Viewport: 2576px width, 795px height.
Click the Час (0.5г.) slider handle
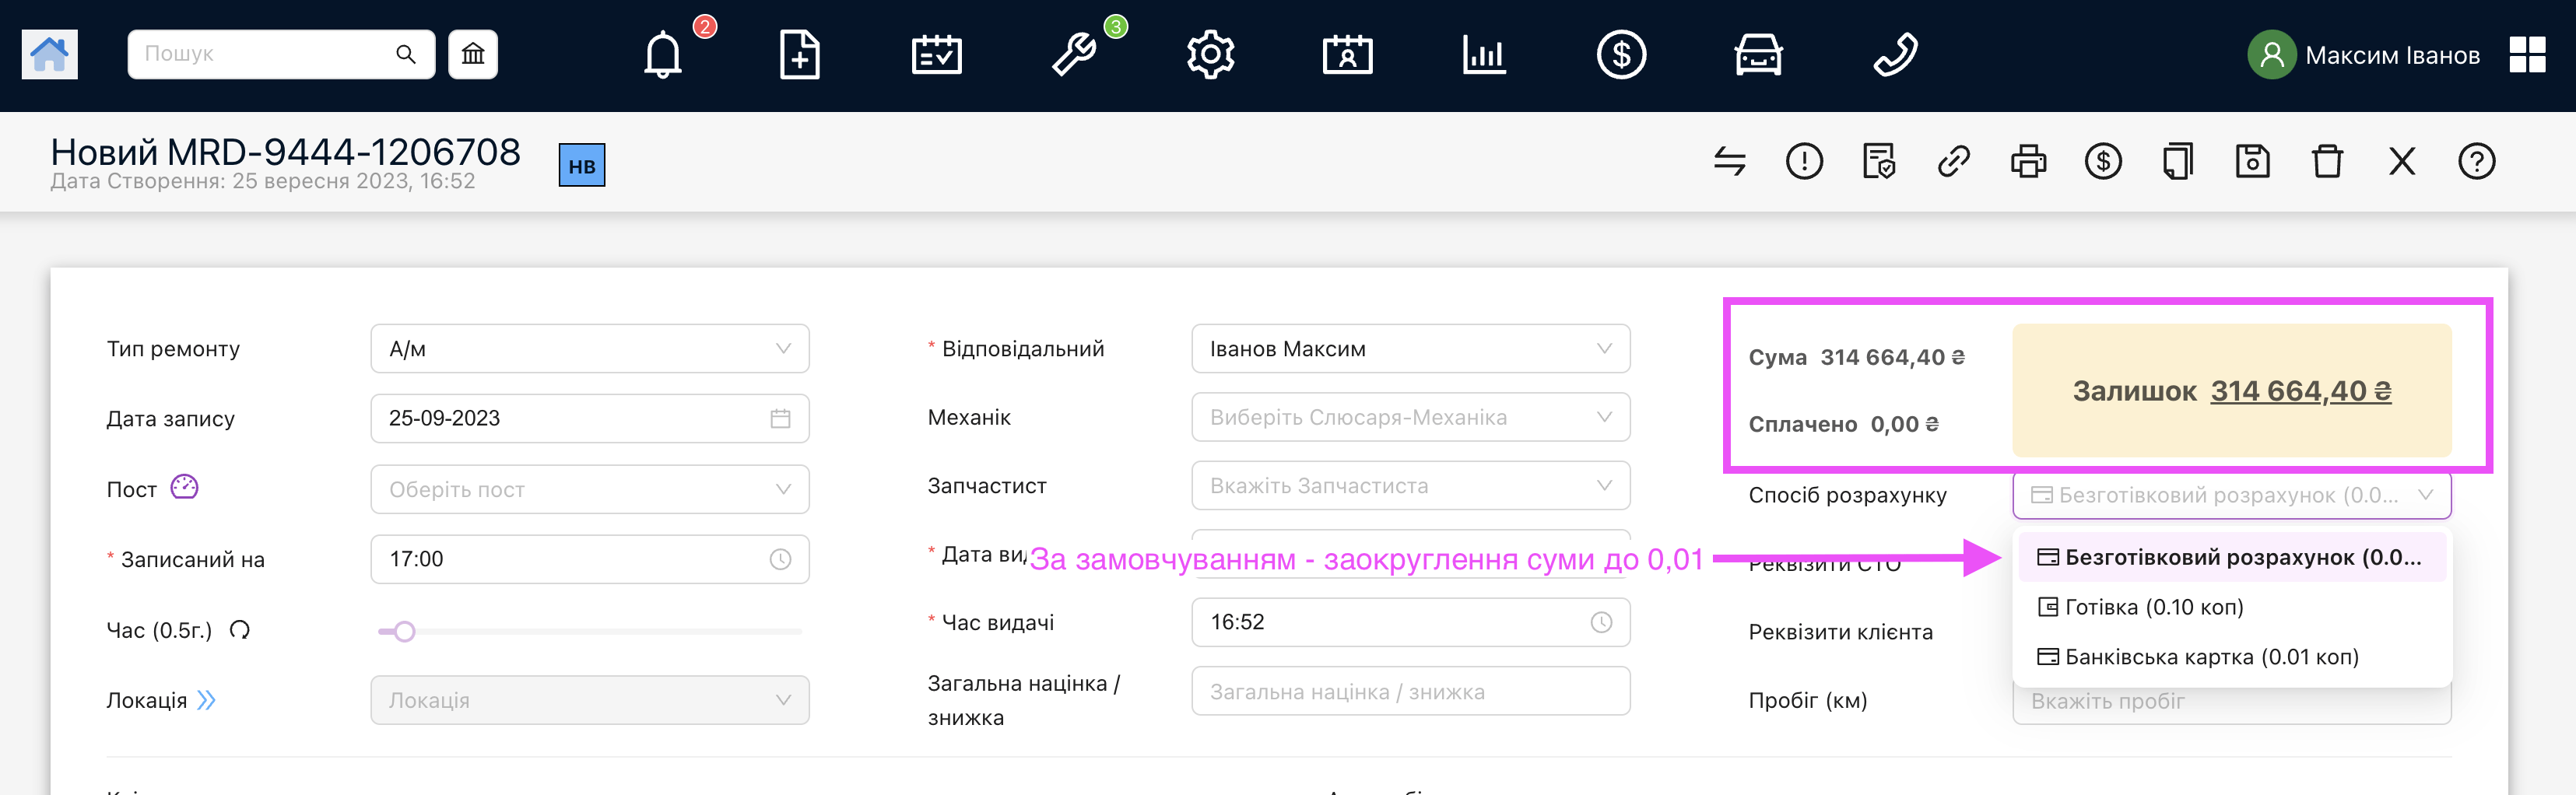point(404,632)
